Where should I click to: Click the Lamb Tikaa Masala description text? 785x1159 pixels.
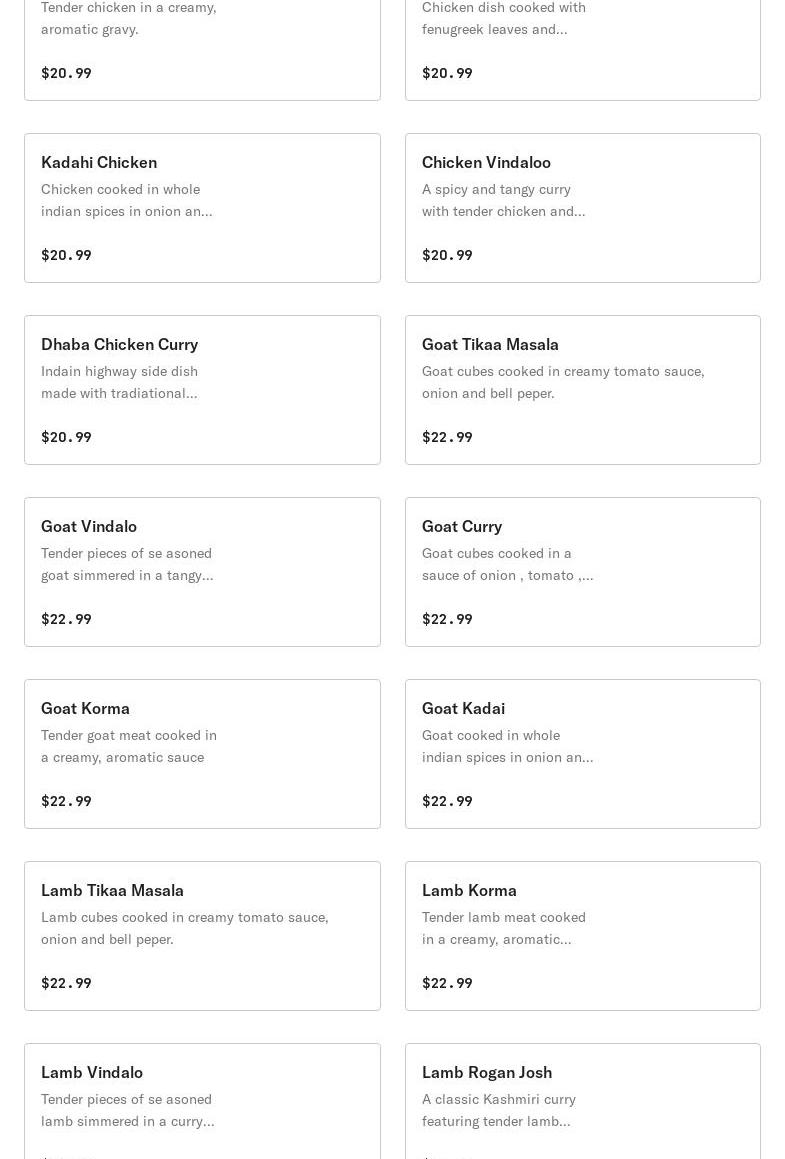tap(184, 928)
